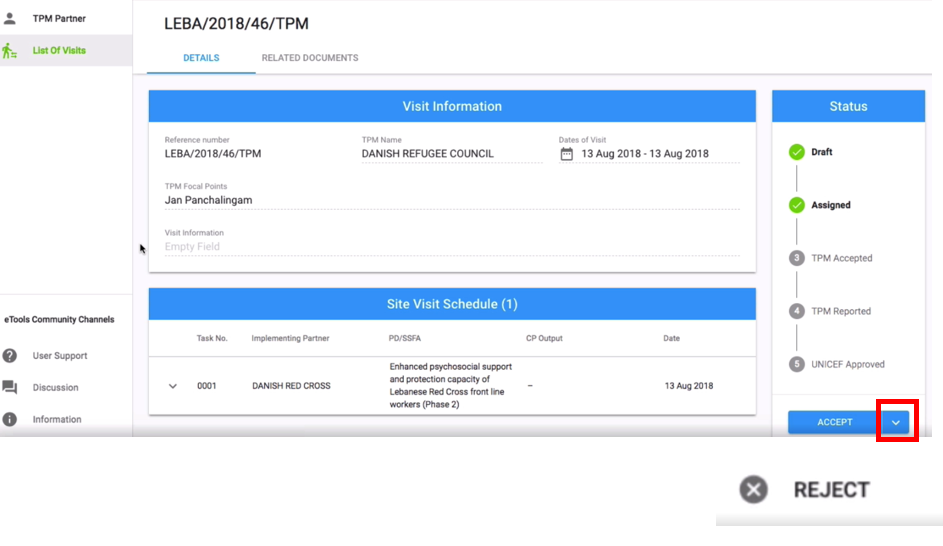Viewport: 943px width, 546px height.
Task: Click the green Assigned status checkmark
Action: [x=797, y=205]
